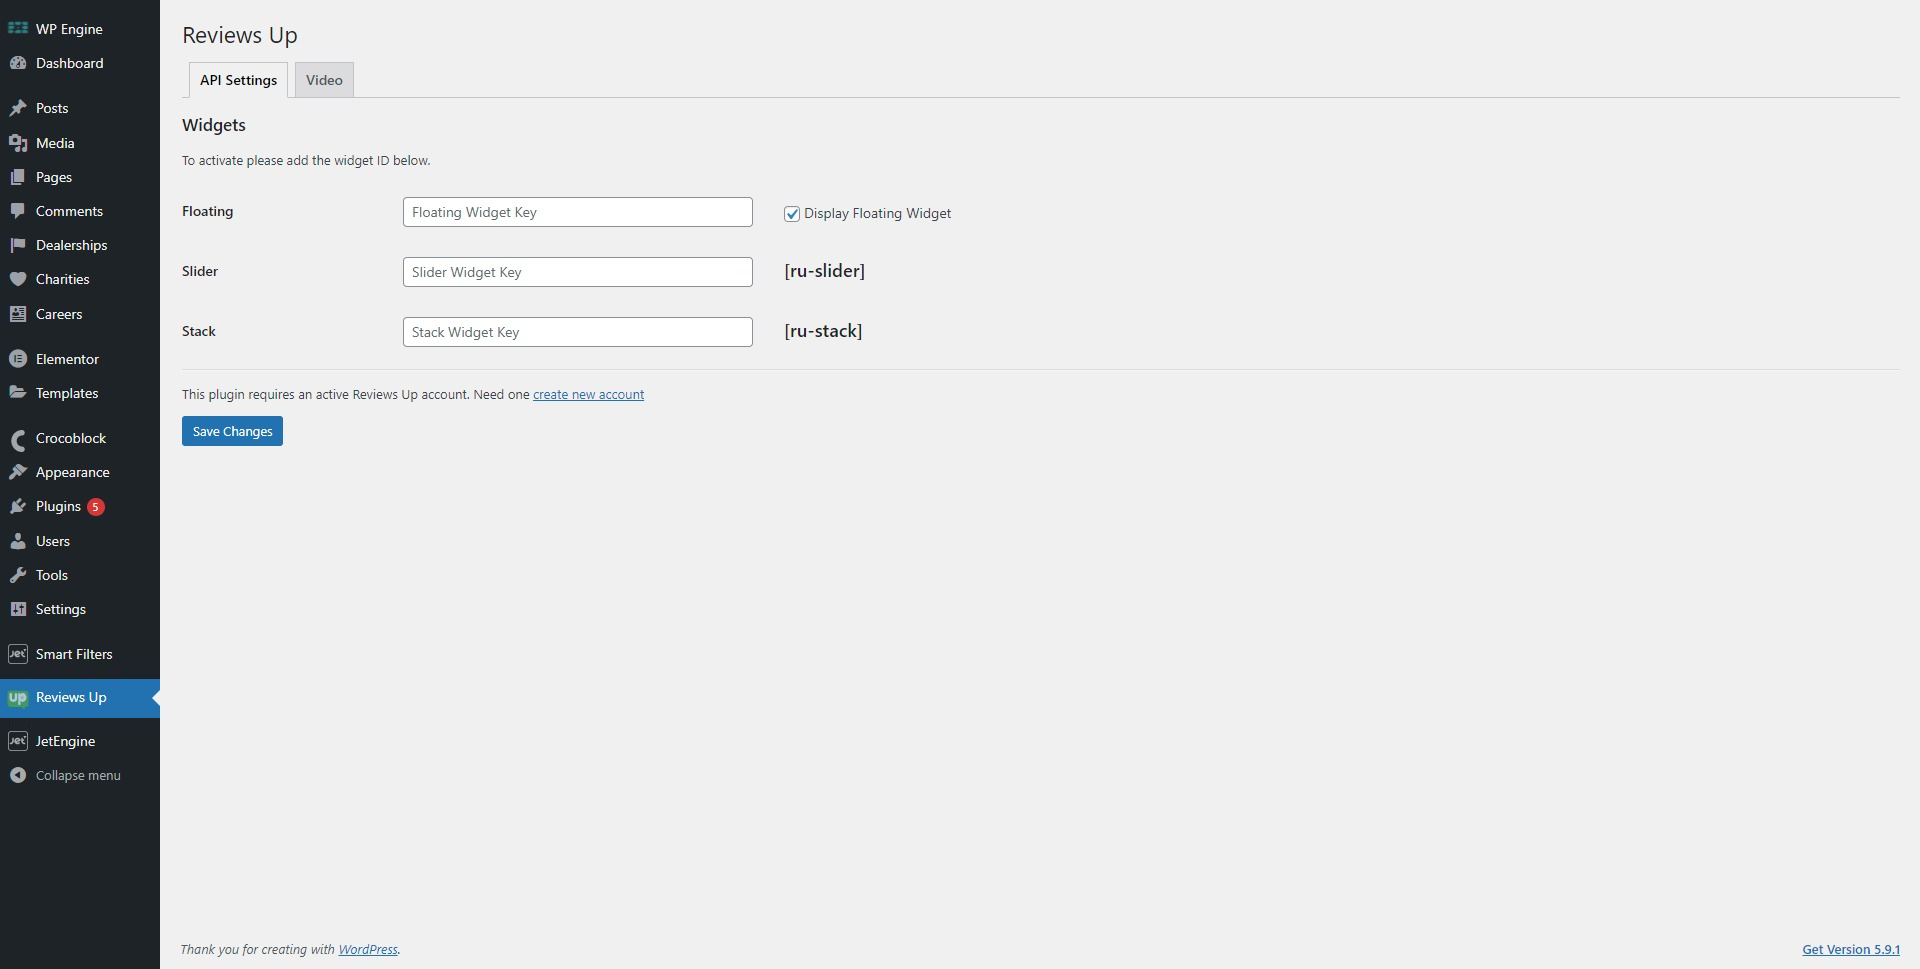Open the Users menu item

[80, 541]
